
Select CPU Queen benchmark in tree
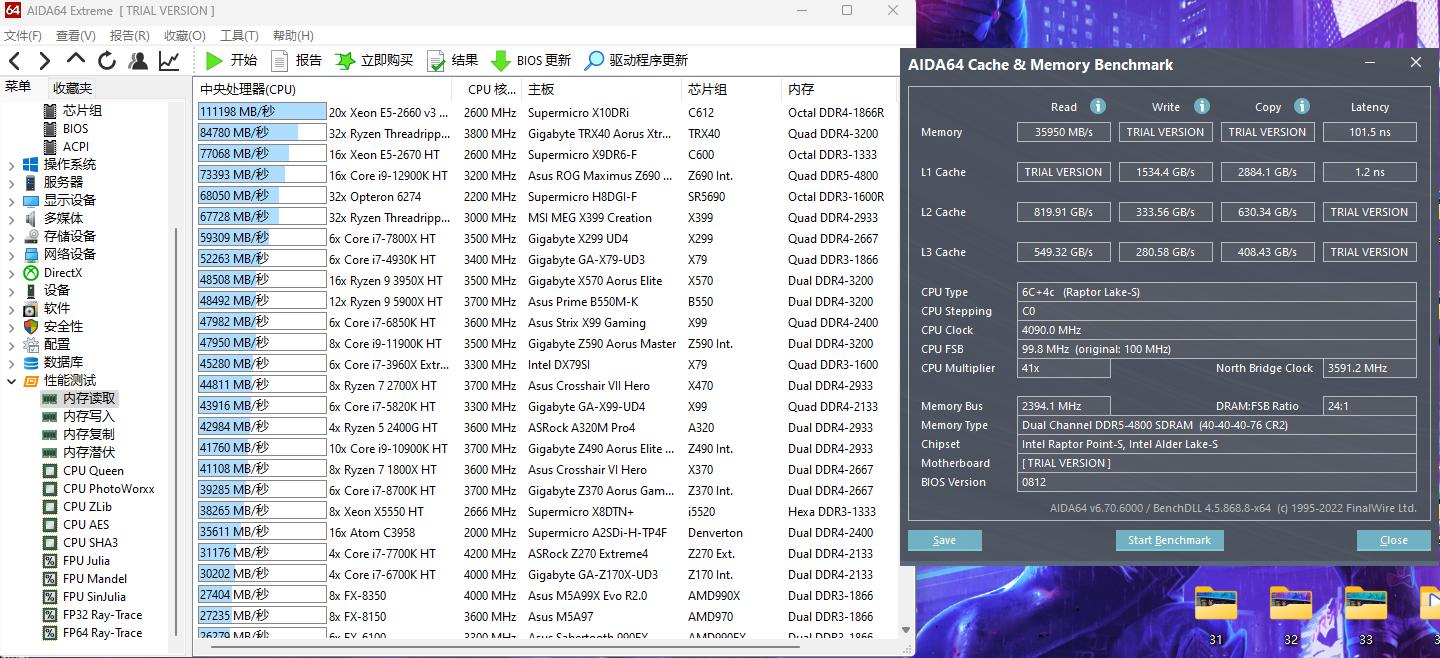click(x=93, y=470)
